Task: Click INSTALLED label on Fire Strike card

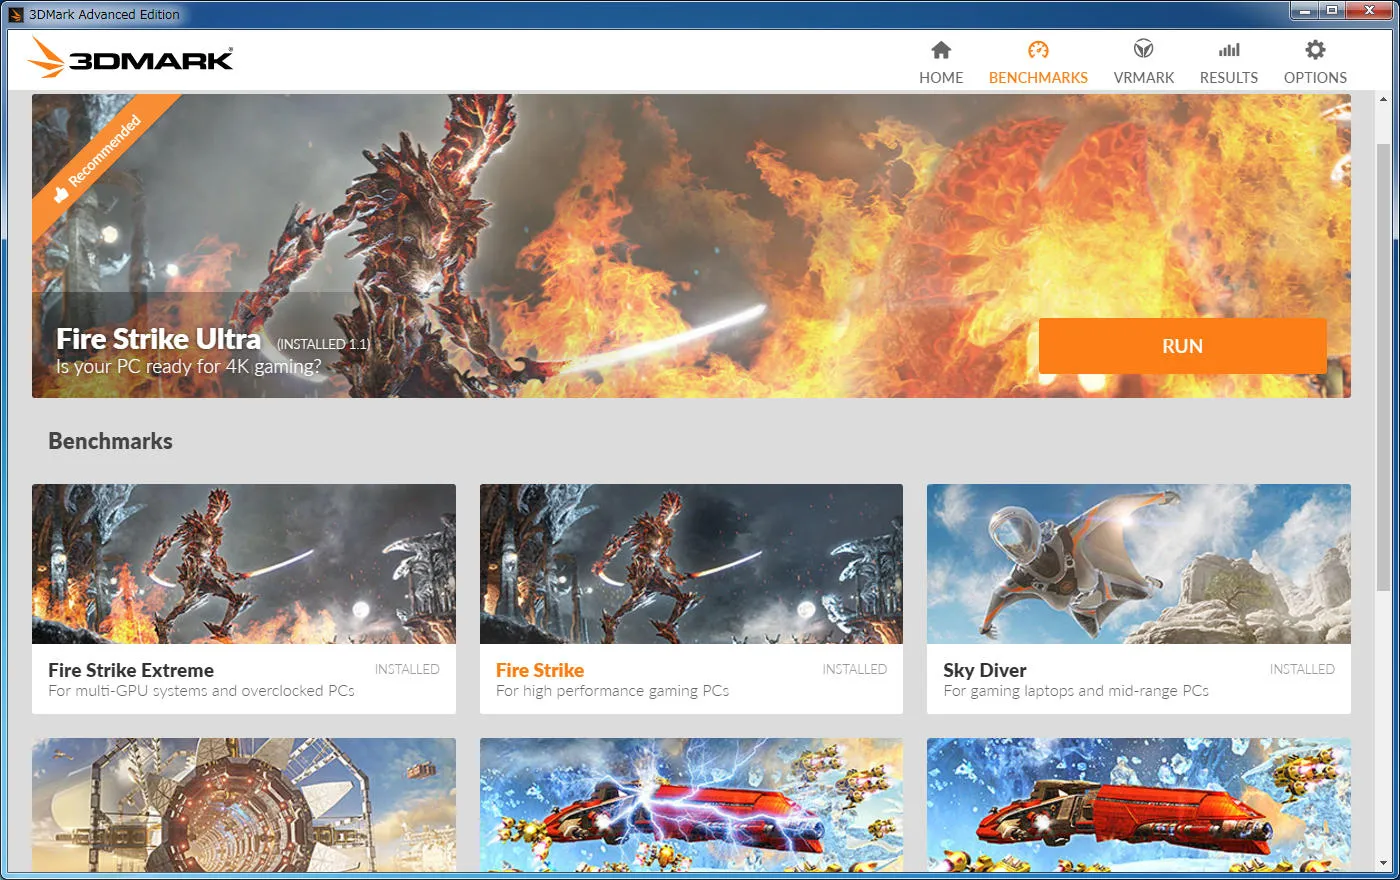Action: click(855, 669)
